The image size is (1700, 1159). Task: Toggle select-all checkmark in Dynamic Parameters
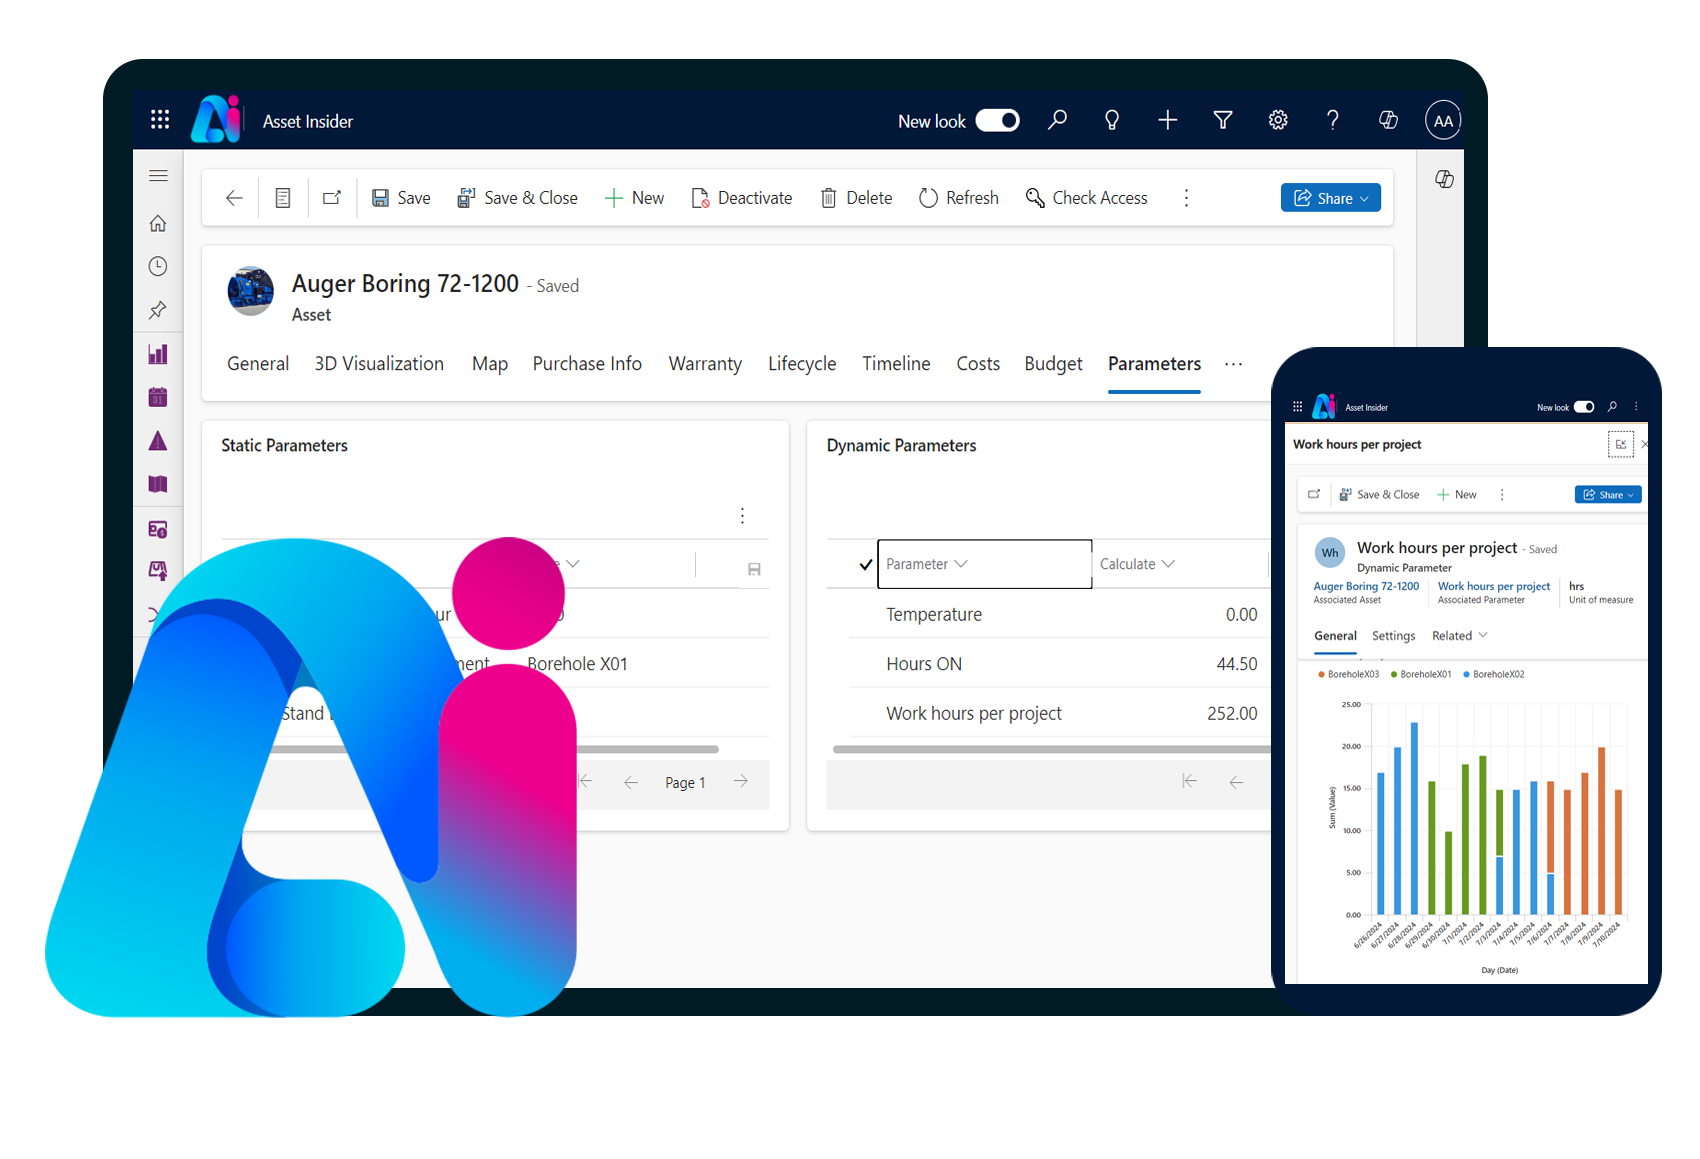pyautogui.click(x=866, y=564)
